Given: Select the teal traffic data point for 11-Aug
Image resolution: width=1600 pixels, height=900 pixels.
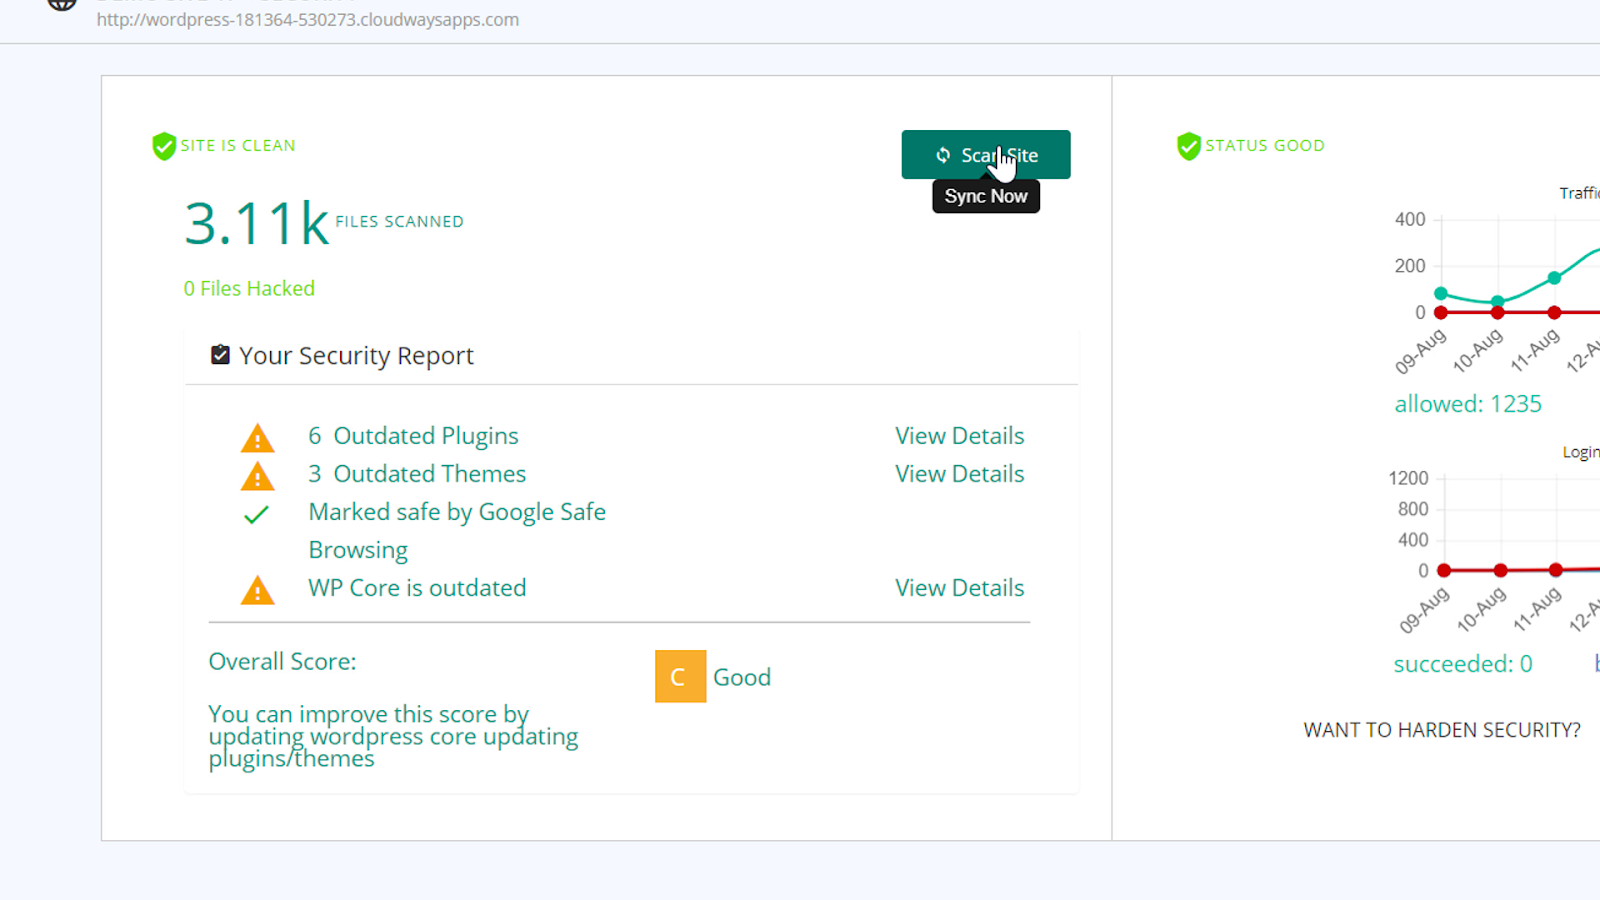Looking at the screenshot, I should [1554, 278].
